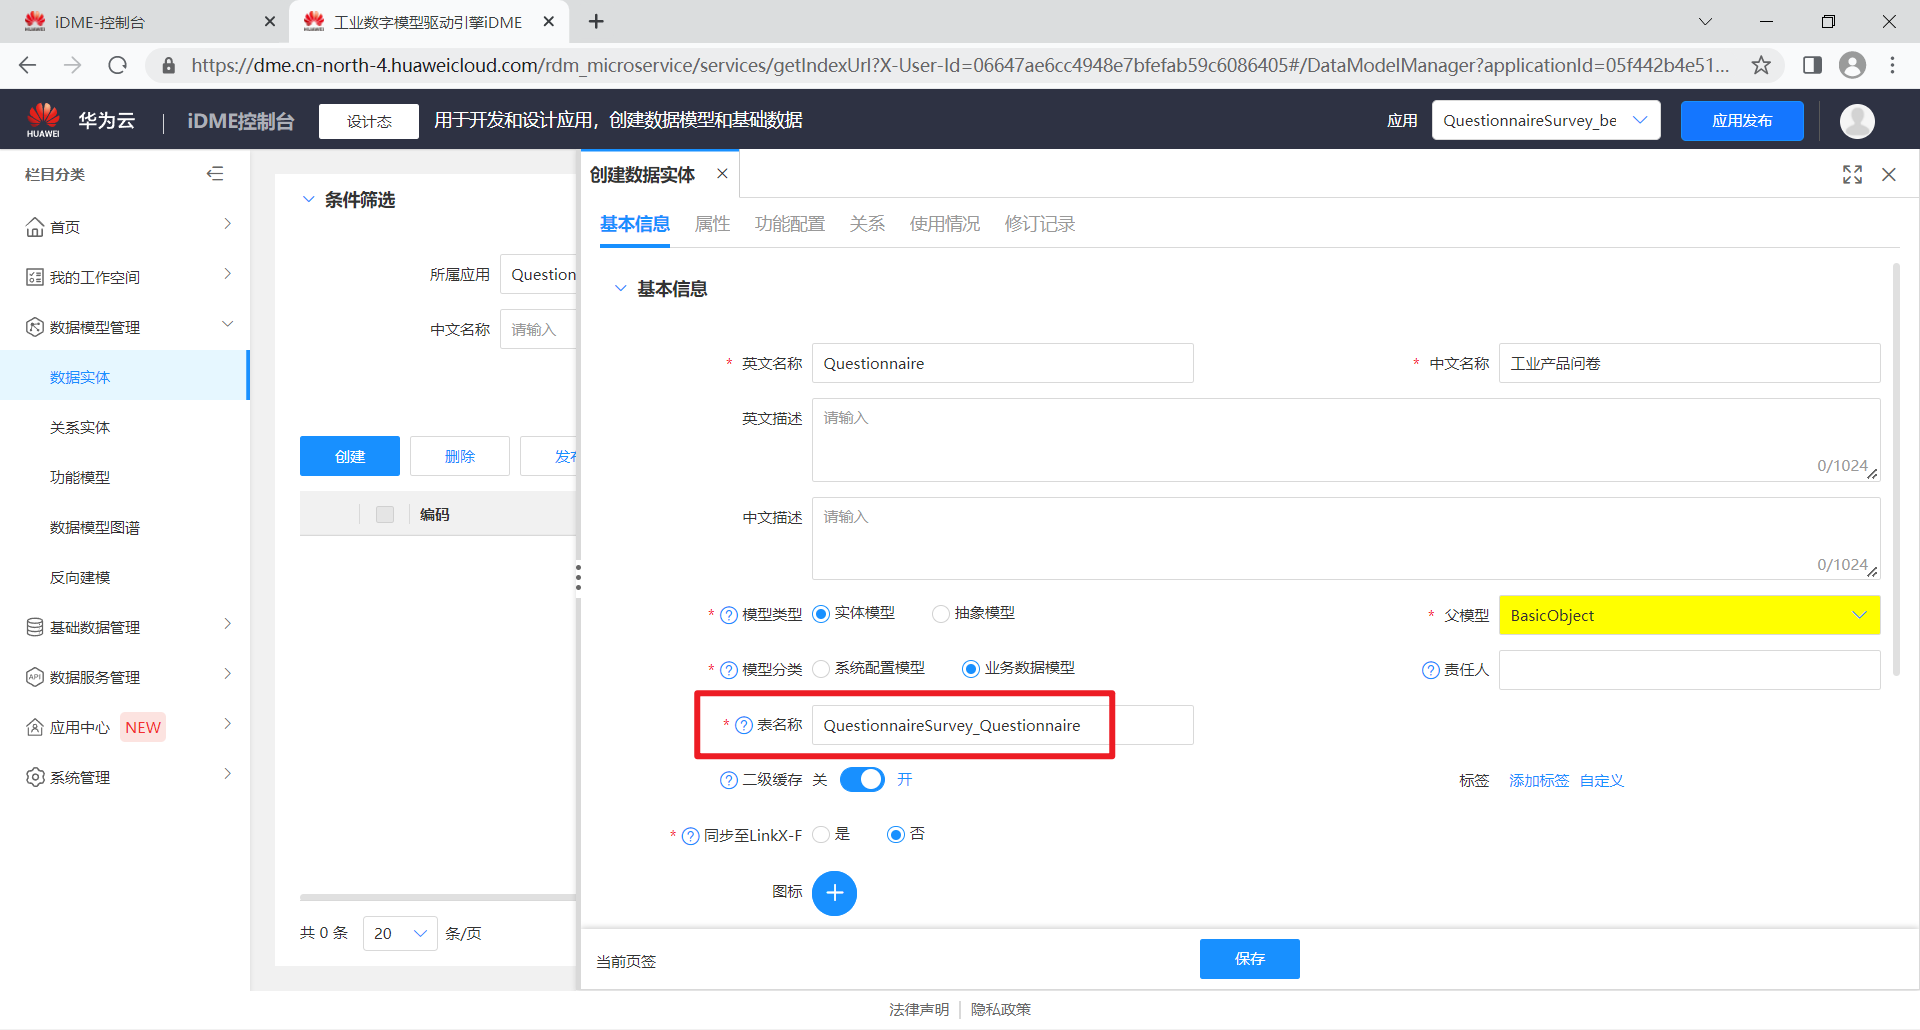Click the help icon next to 二级缓存
1920x1030 pixels.
point(729,780)
